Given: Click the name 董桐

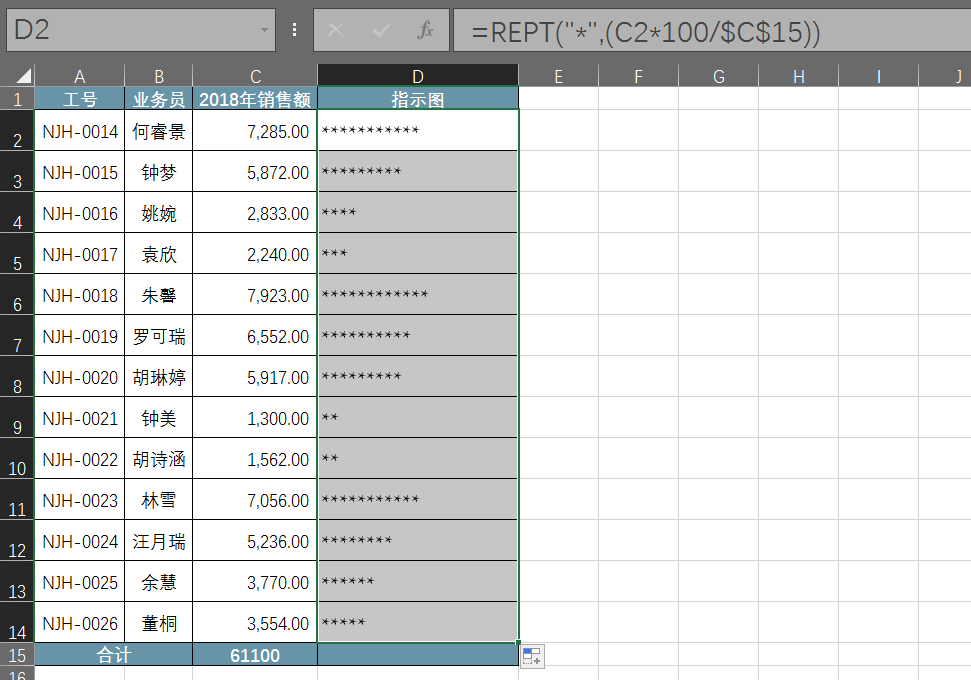Looking at the screenshot, I should point(159,622).
